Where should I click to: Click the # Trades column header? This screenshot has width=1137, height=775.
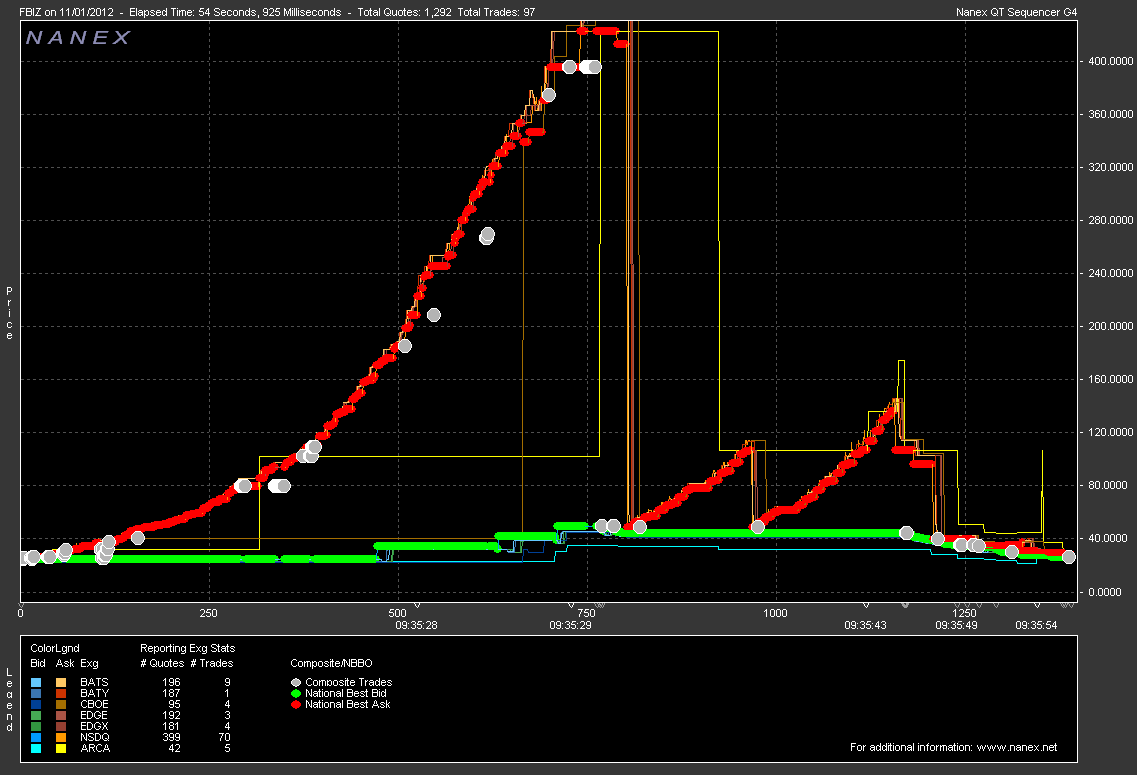212,663
